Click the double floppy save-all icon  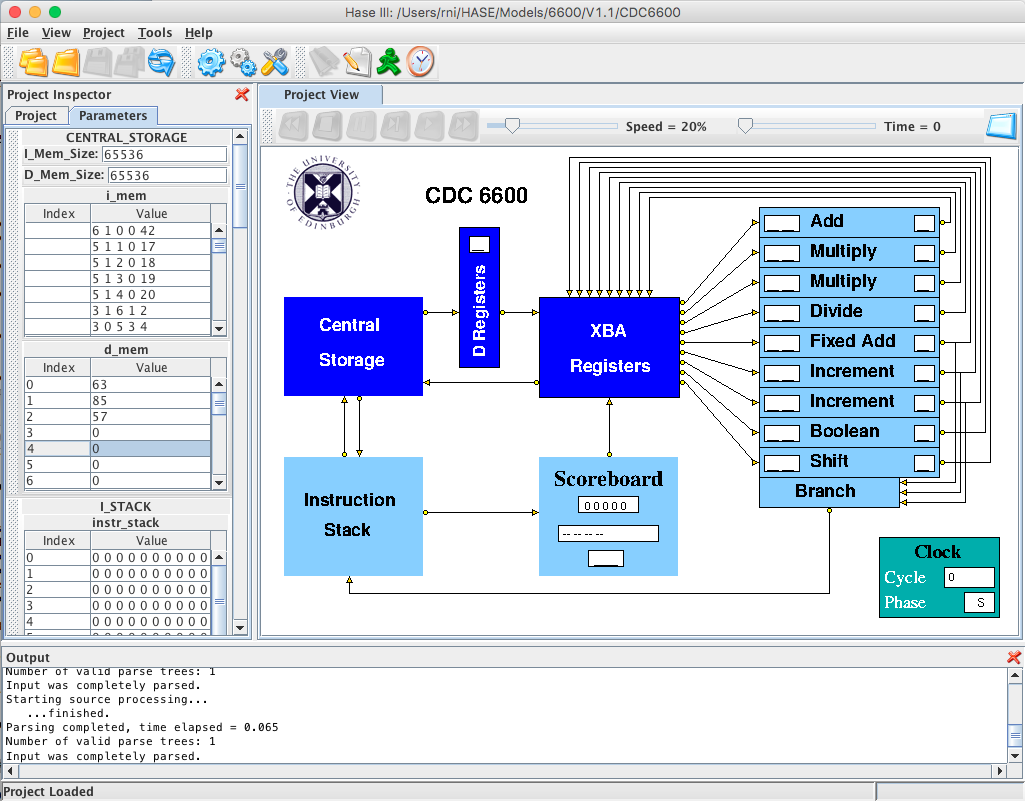pos(129,63)
